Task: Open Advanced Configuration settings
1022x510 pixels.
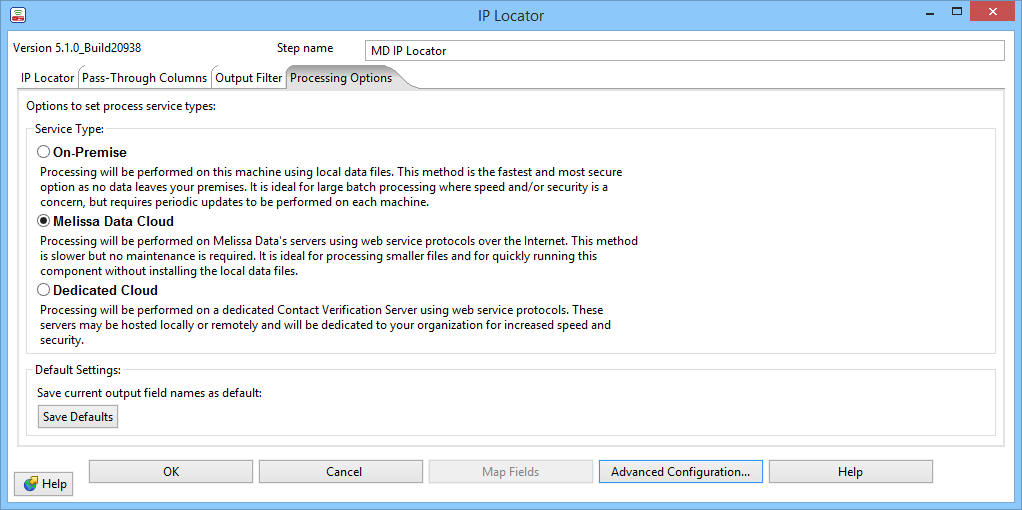Action: pos(680,472)
